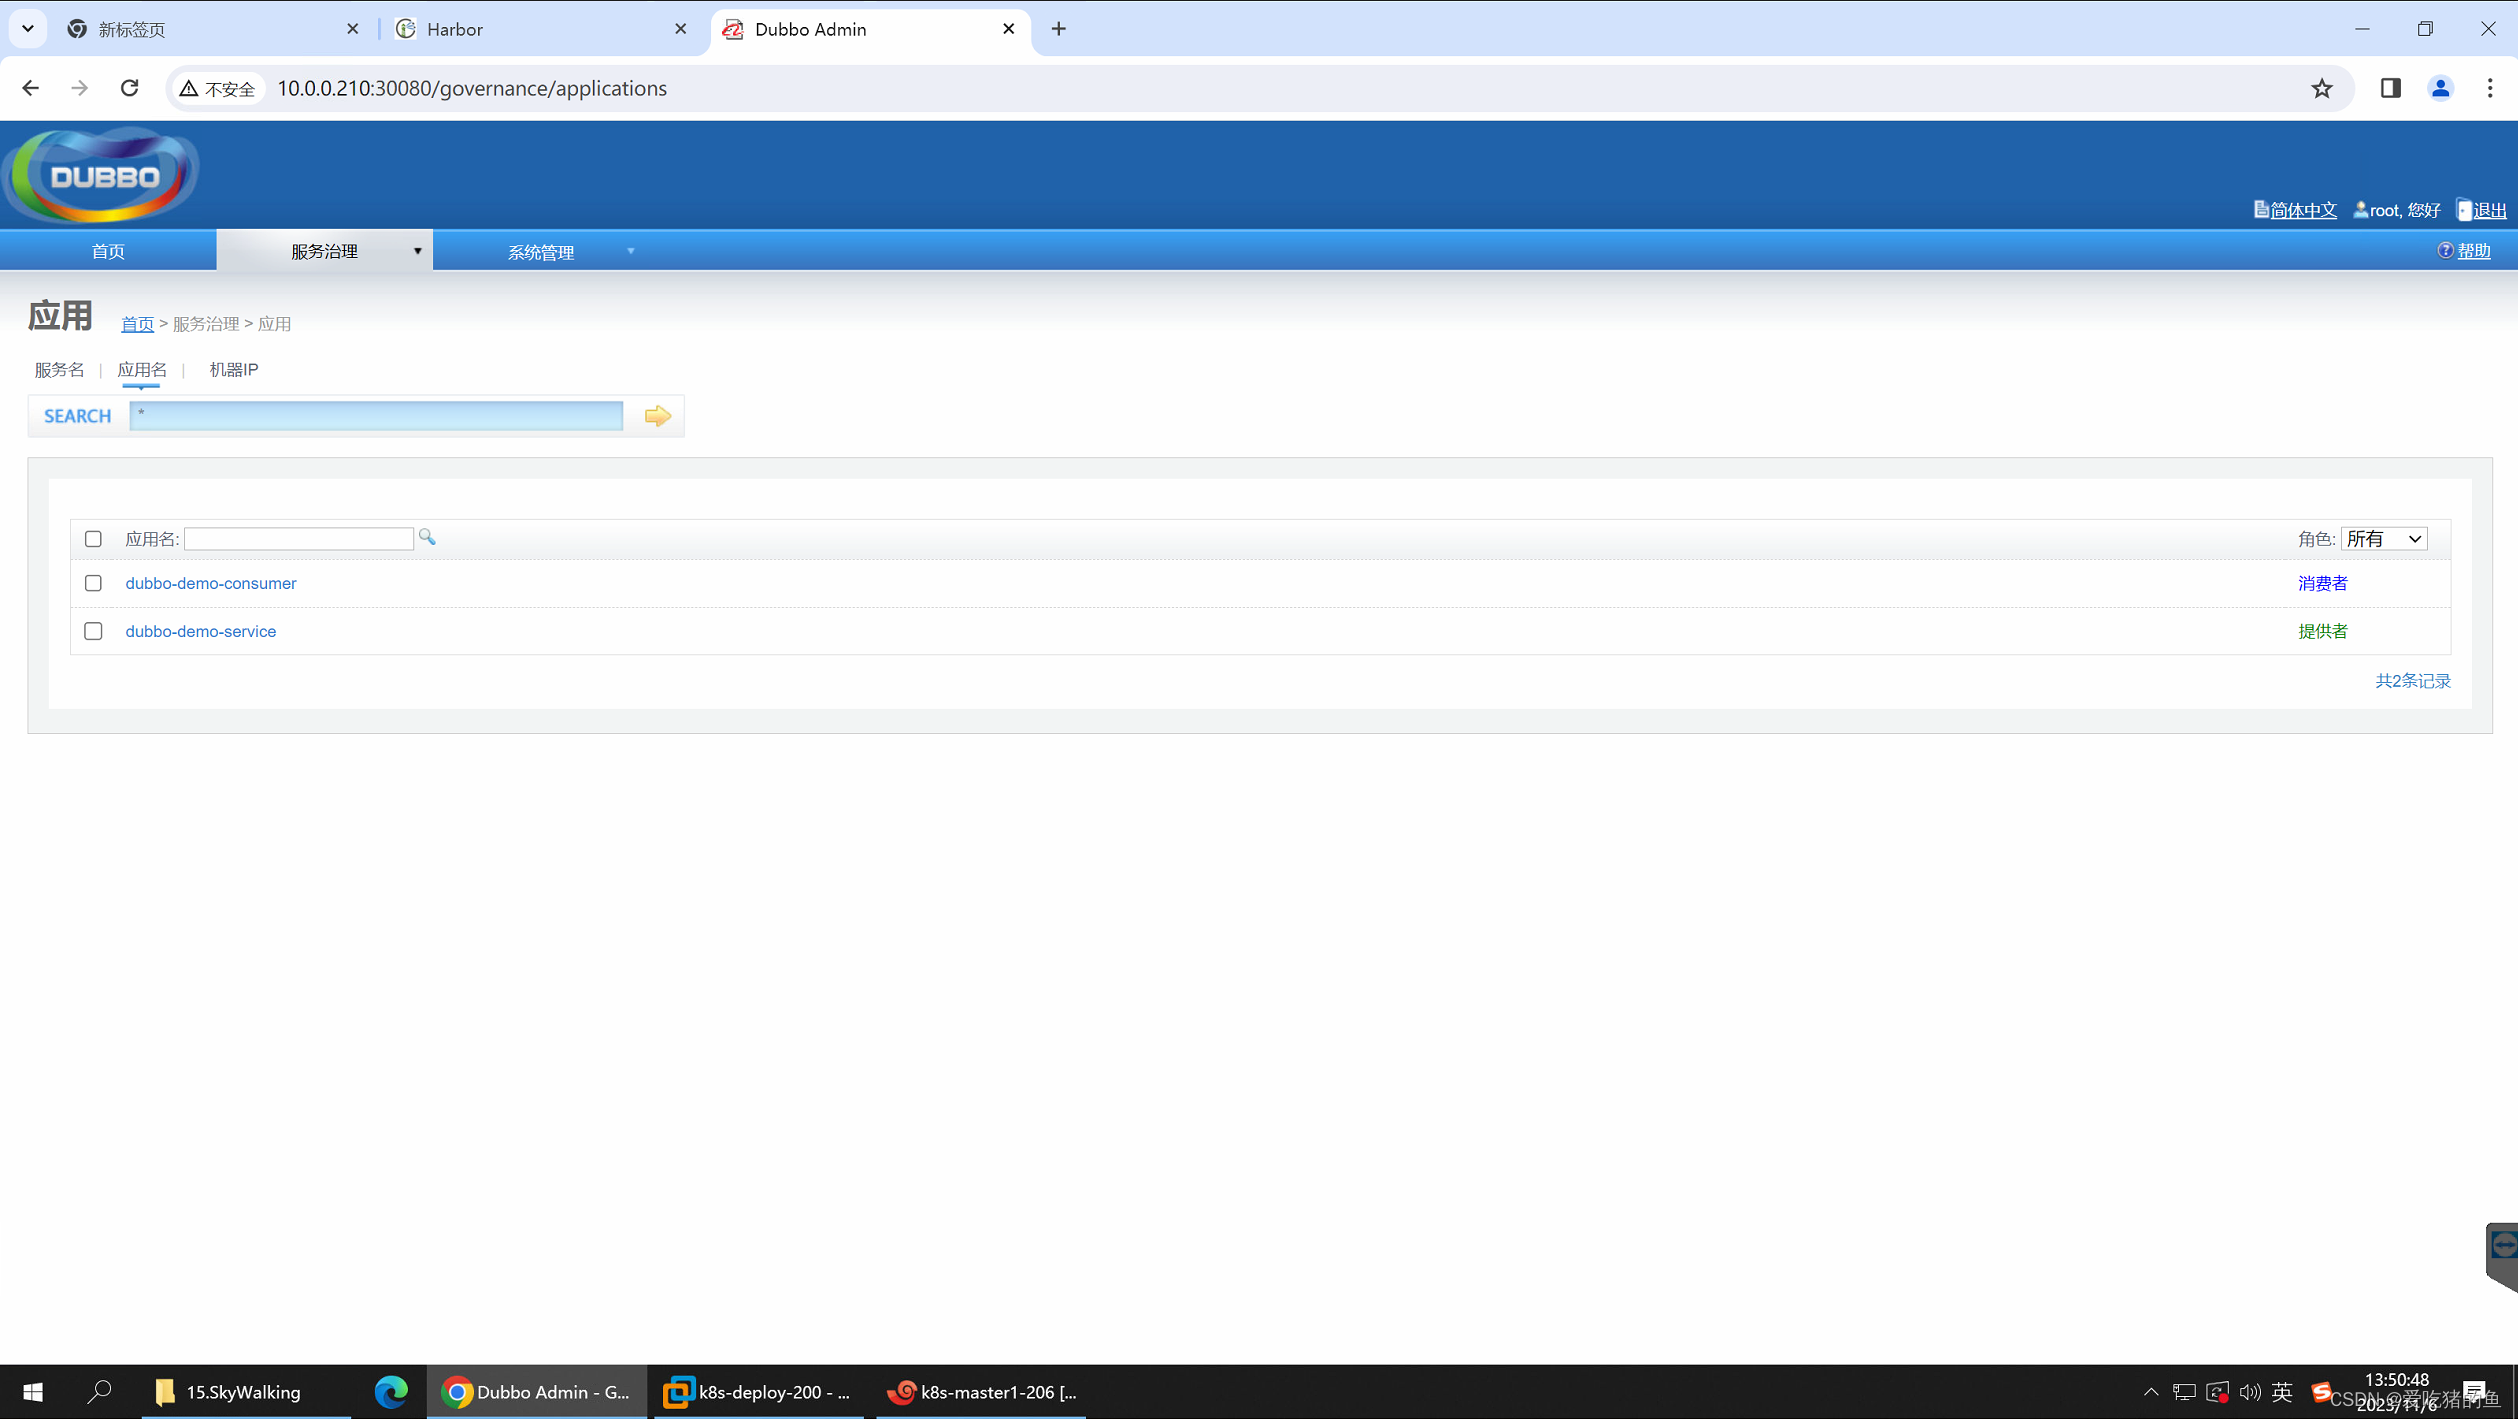Screen dimensions: 2518x1419
Task: Bookmark this page with the star icon
Action: 2321,88
